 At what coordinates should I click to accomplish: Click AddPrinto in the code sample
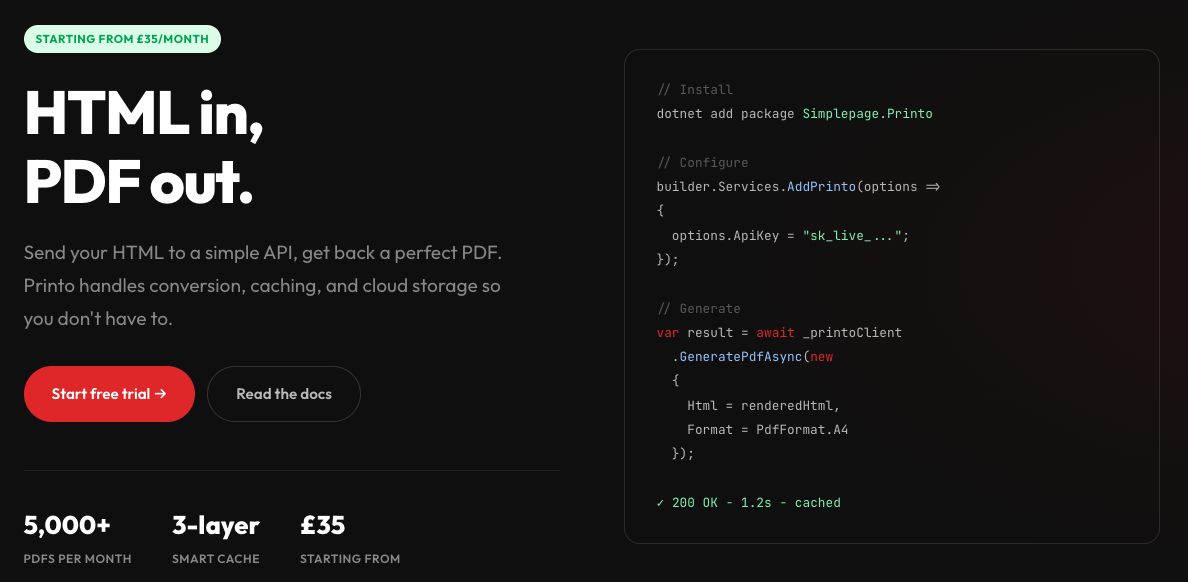(821, 186)
